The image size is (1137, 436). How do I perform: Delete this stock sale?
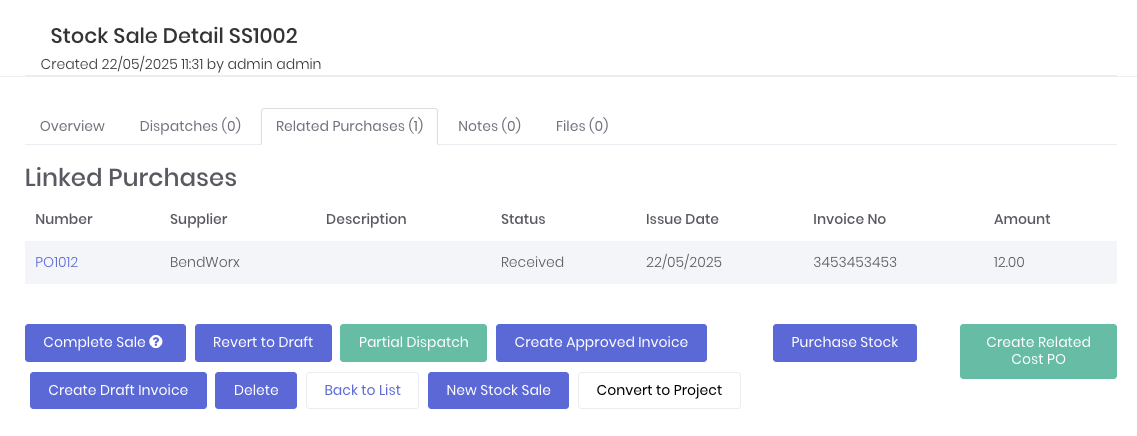[256, 390]
